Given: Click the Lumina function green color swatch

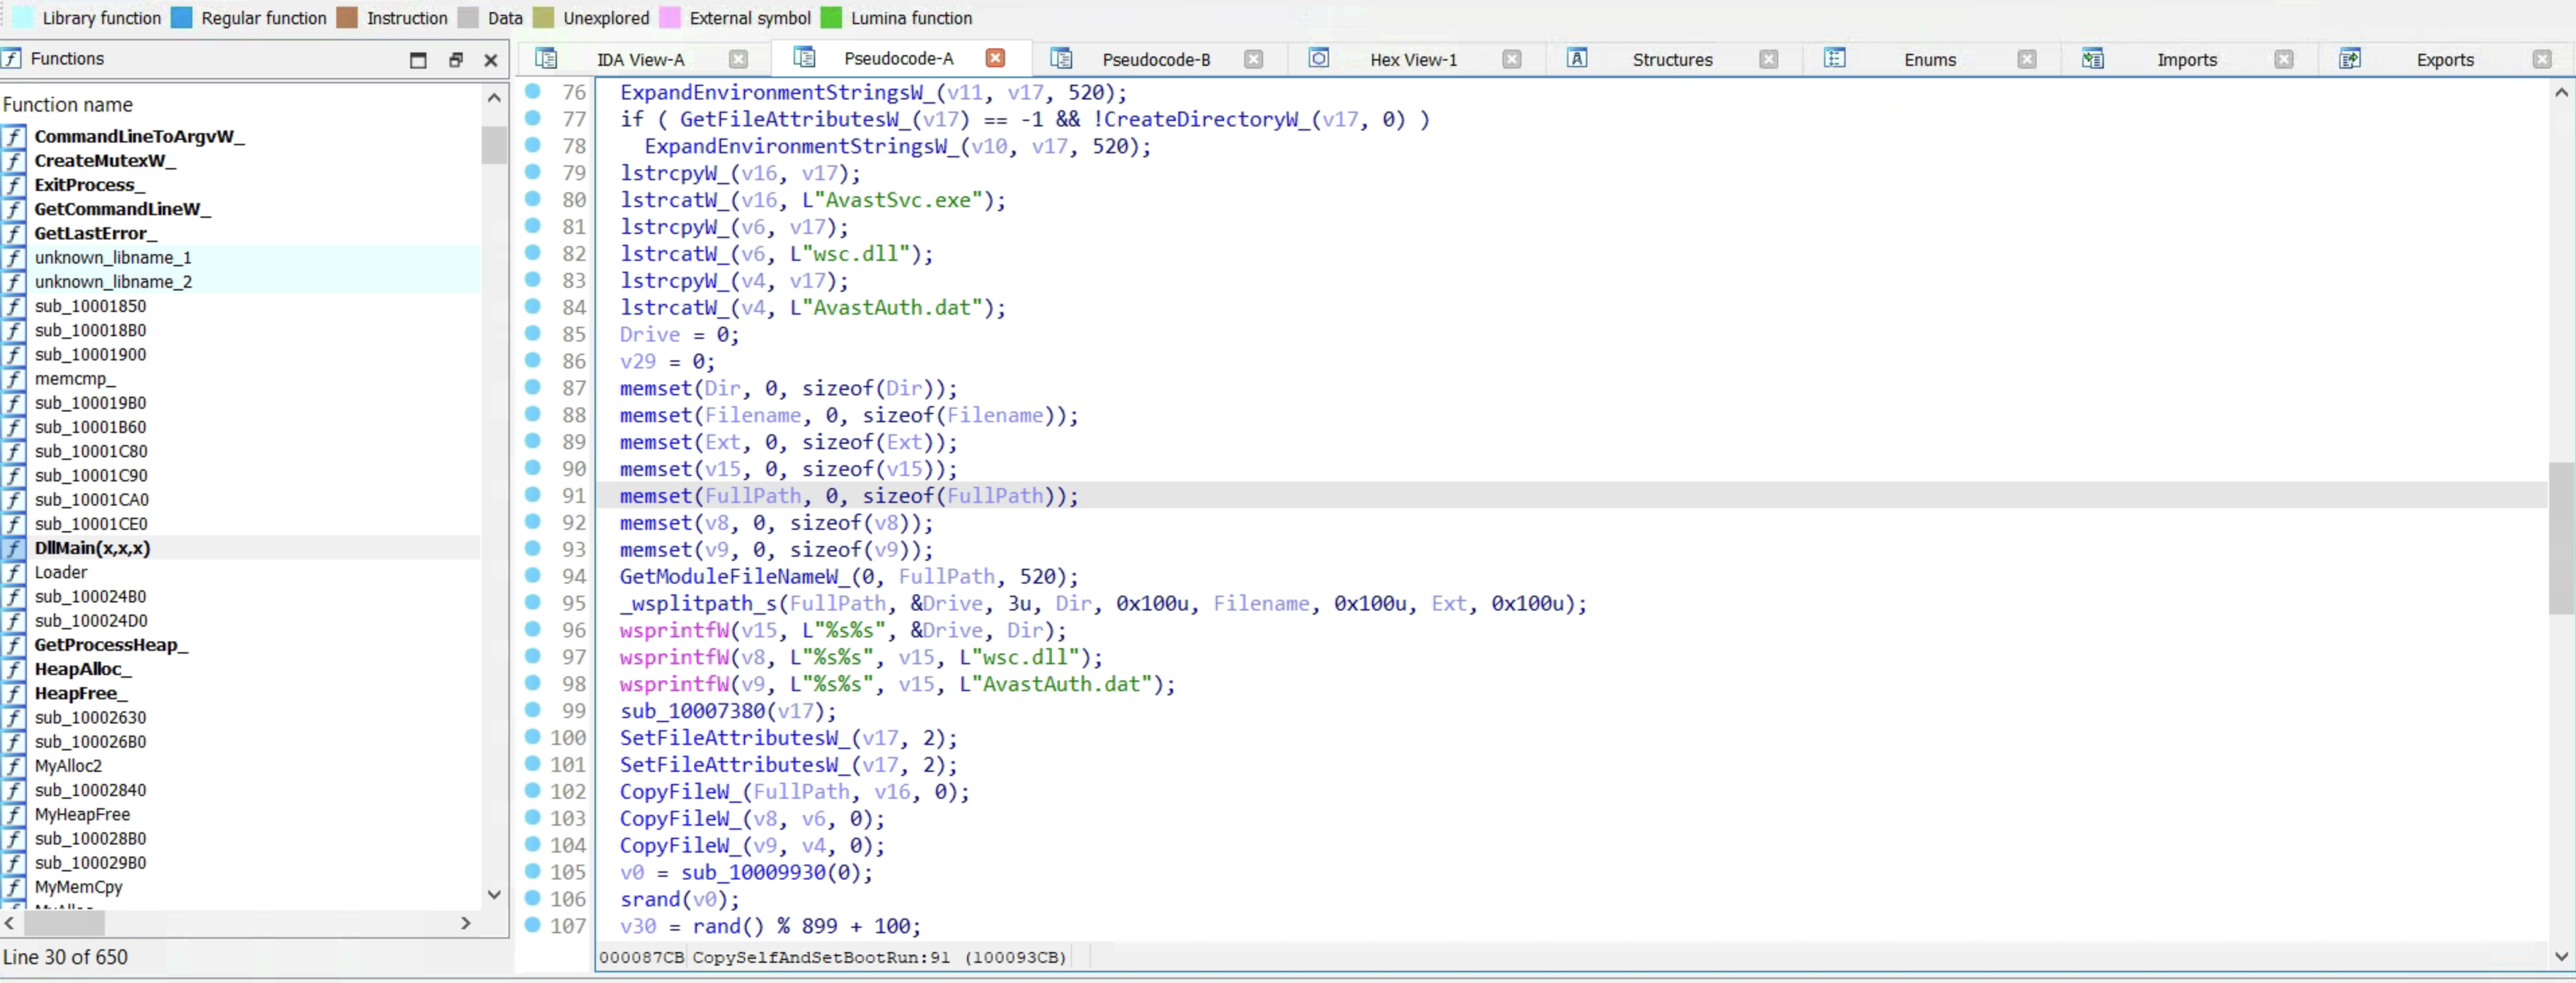Looking at the screenshot, I should 831,17.
